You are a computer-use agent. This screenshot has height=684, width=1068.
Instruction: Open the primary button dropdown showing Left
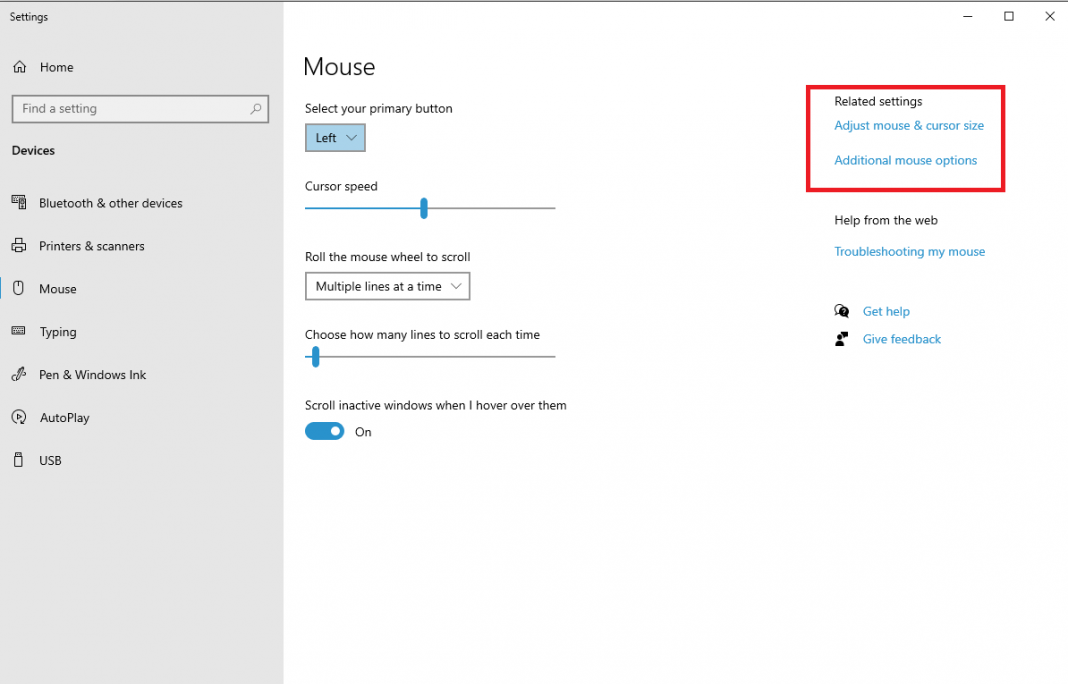tap(335, 137)
